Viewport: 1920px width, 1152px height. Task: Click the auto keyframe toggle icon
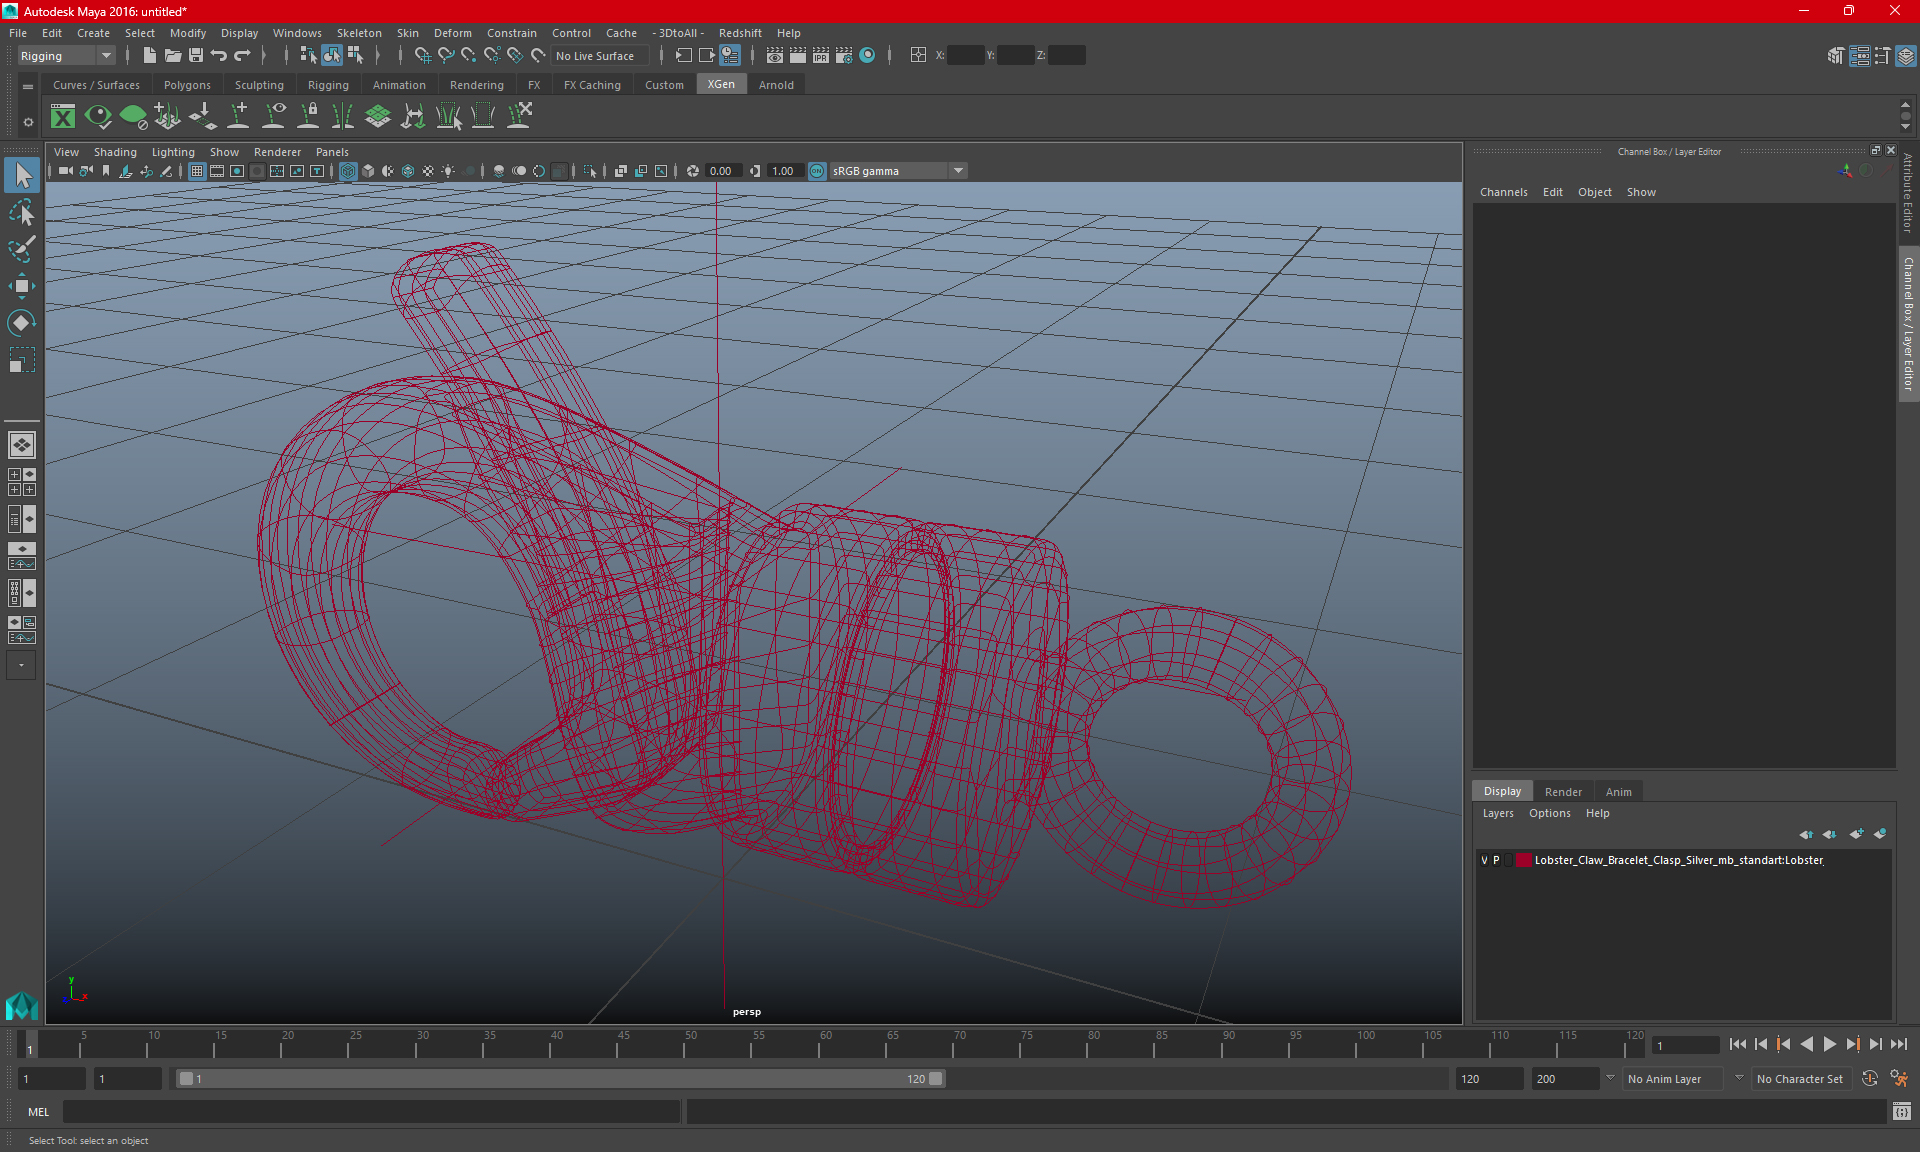1870,1079
